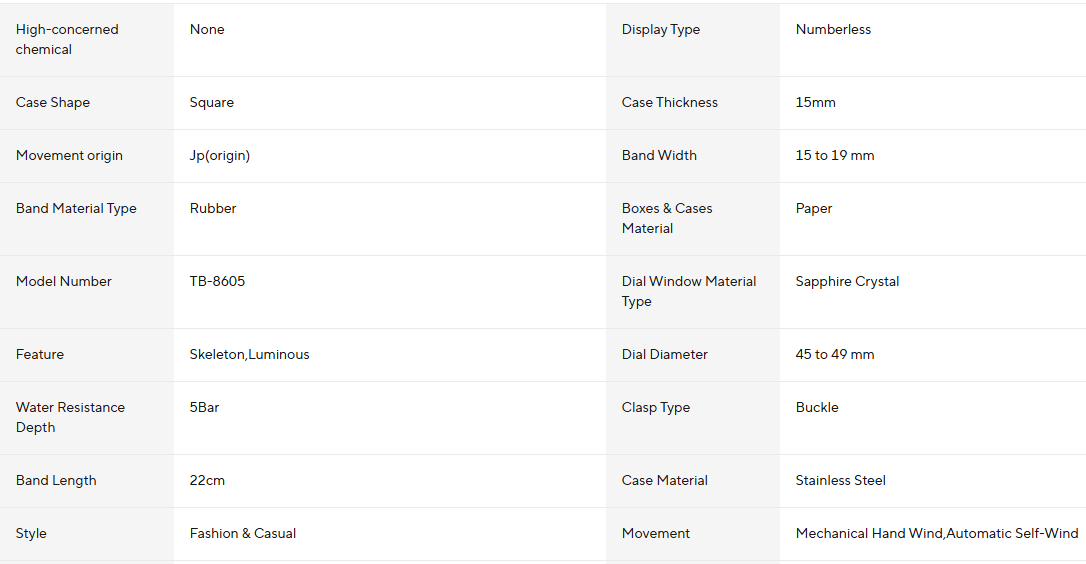Click the 'Band Material Type' label
This screenshot has width=1086, height=564.
point(76,209)
